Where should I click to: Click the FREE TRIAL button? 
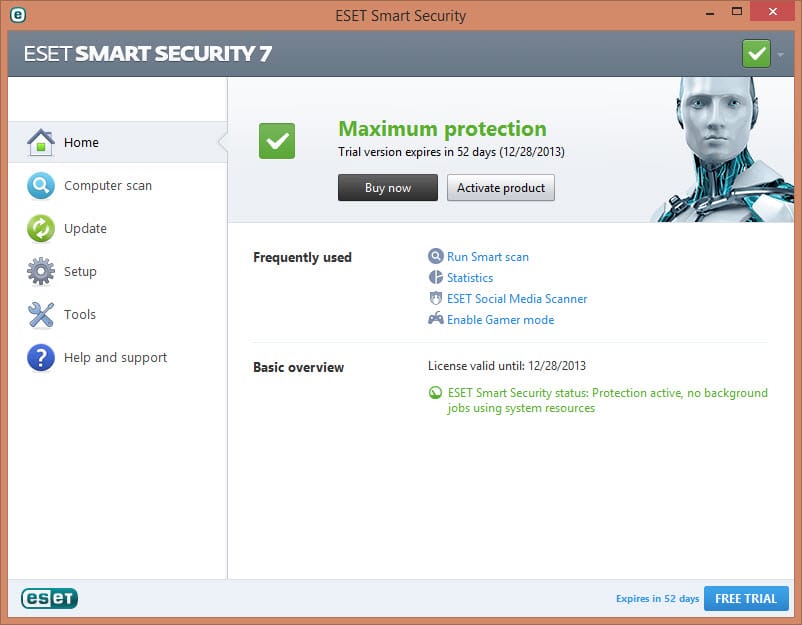pyautogui.click(x=746, y=598)
